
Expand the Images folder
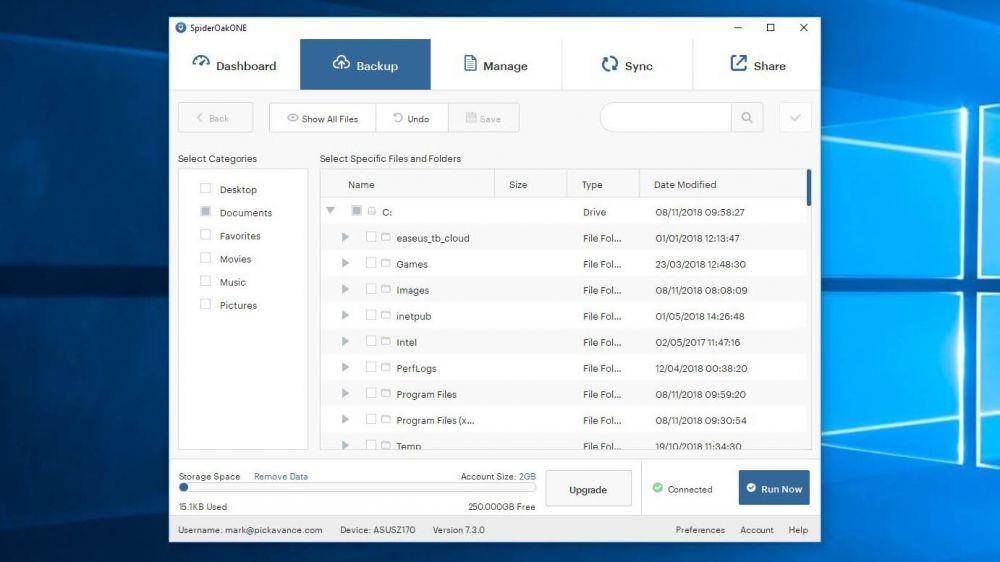tap(345, 289)
